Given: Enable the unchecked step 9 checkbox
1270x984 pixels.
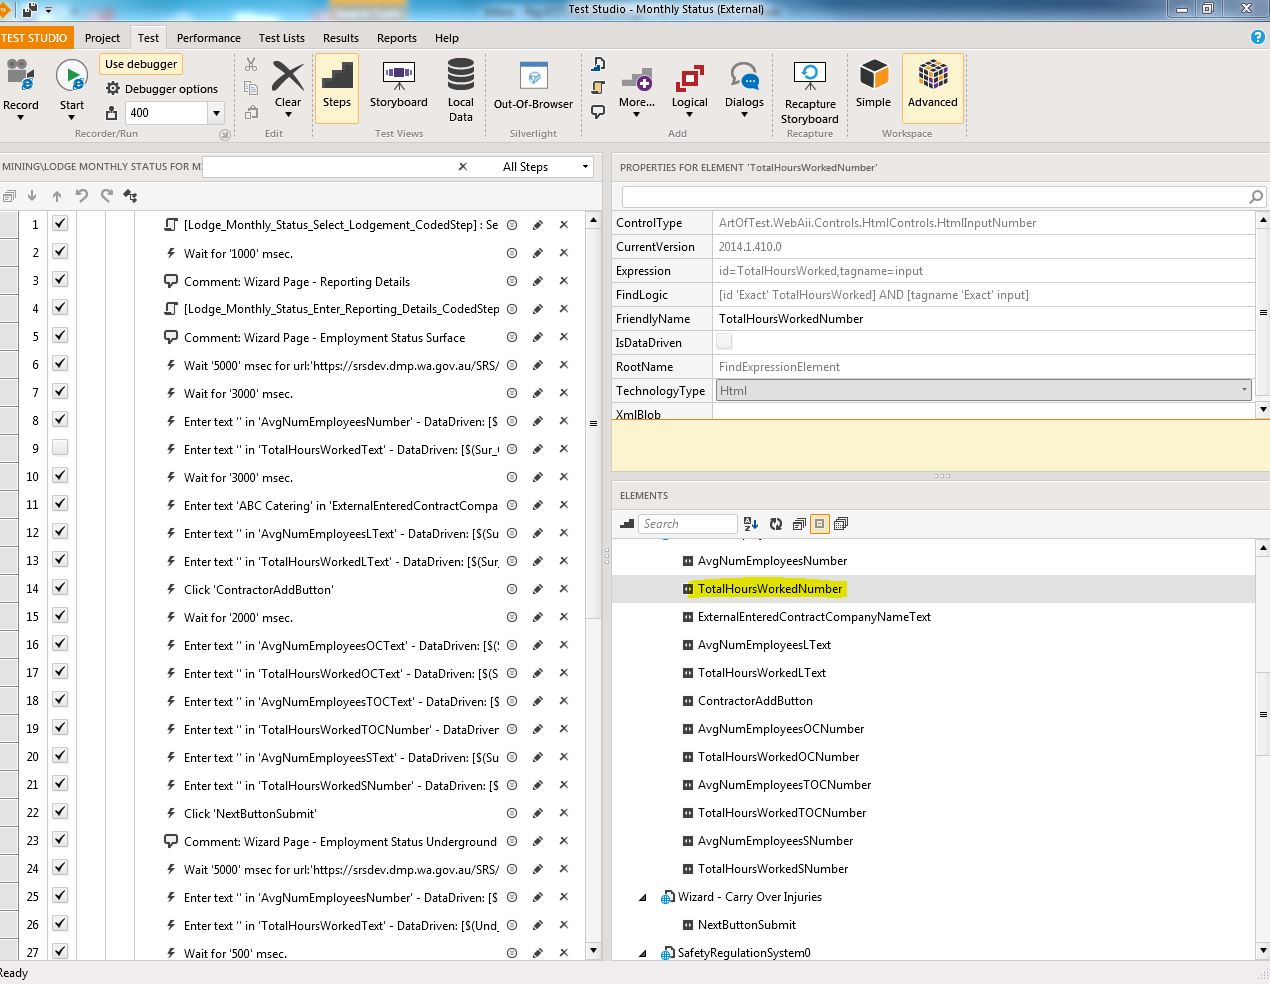Looking at the screenshot, I should [60, 448].
